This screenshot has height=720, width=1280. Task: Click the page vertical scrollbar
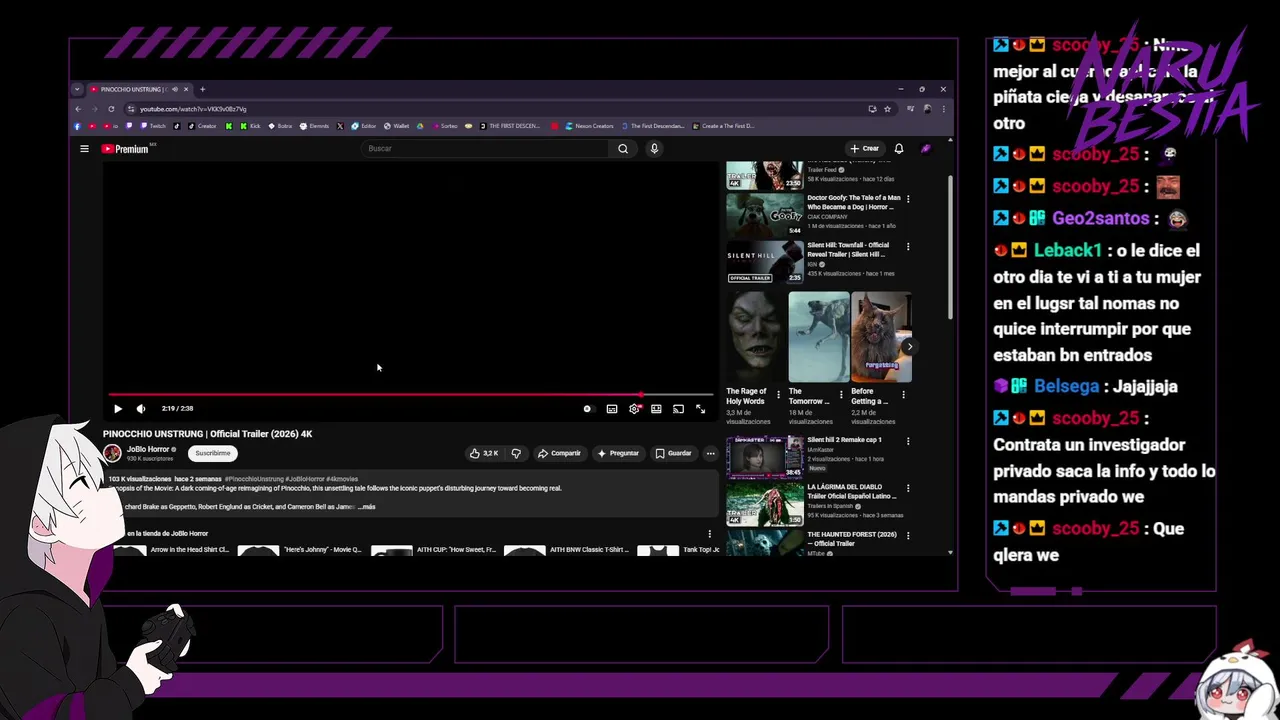click(950, 247)
